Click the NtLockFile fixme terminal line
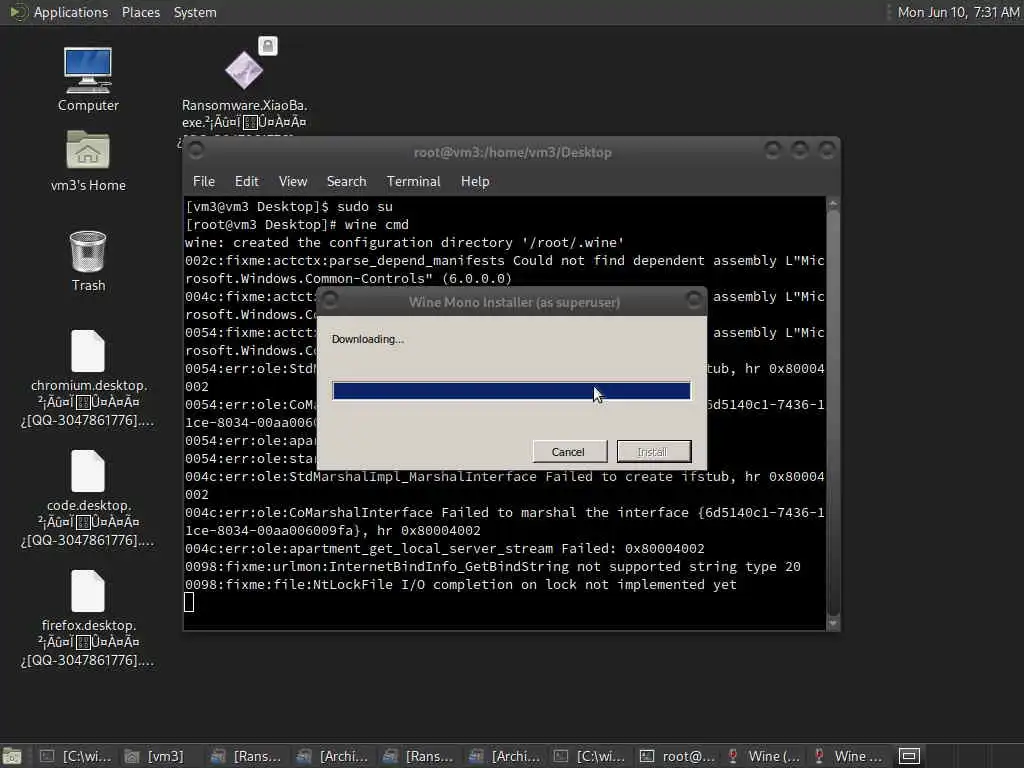1024x768 pixels. 460,584
